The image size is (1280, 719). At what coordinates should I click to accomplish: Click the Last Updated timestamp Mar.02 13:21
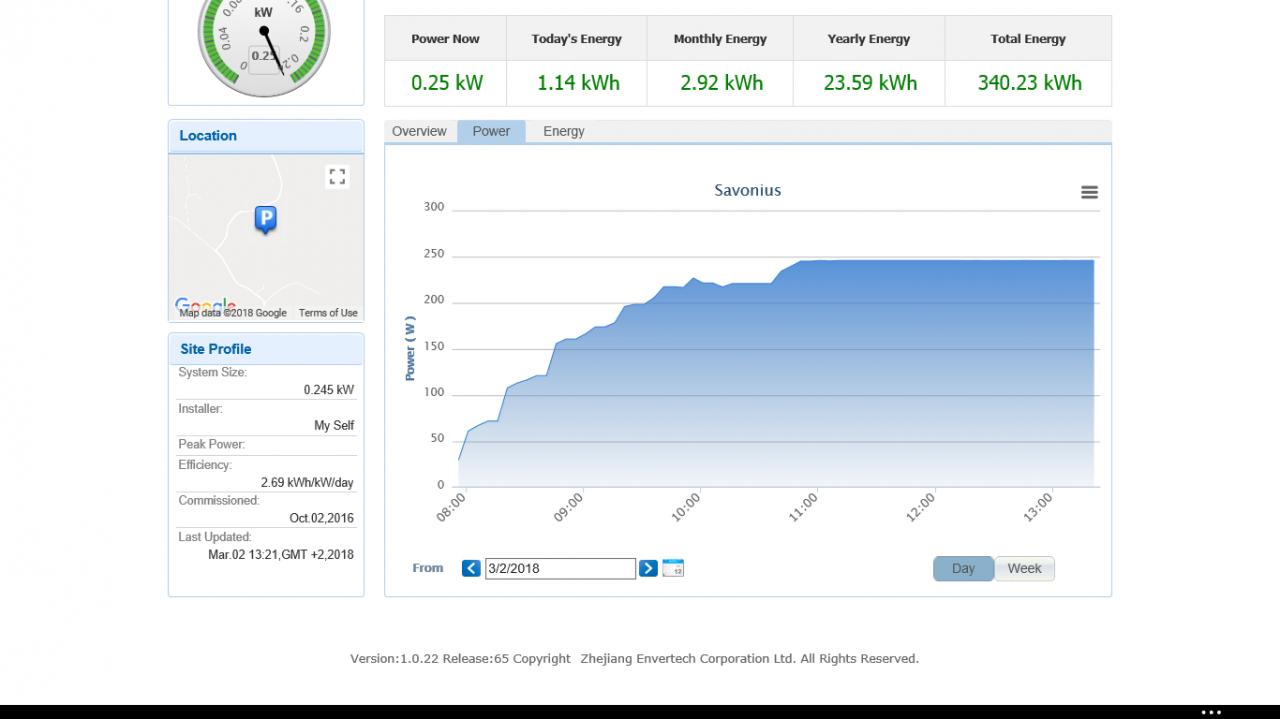(x=281, y=555)
